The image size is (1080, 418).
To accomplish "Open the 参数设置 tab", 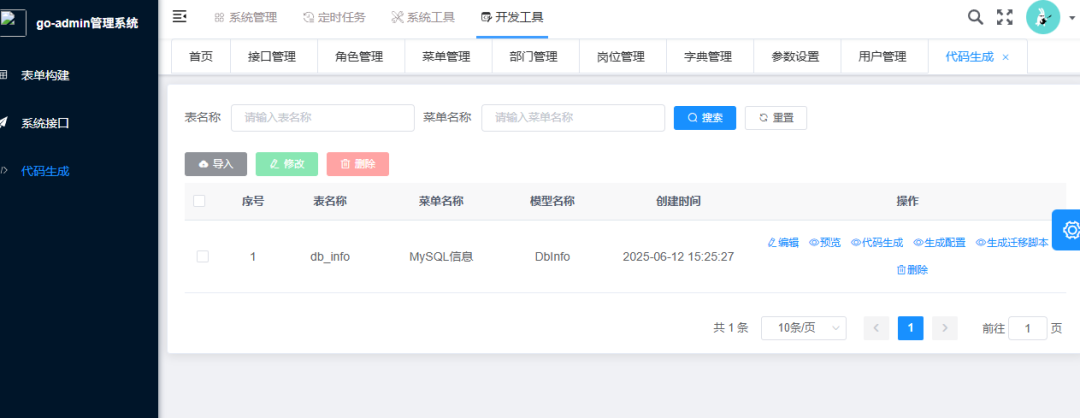I will (x=796, y=57).
